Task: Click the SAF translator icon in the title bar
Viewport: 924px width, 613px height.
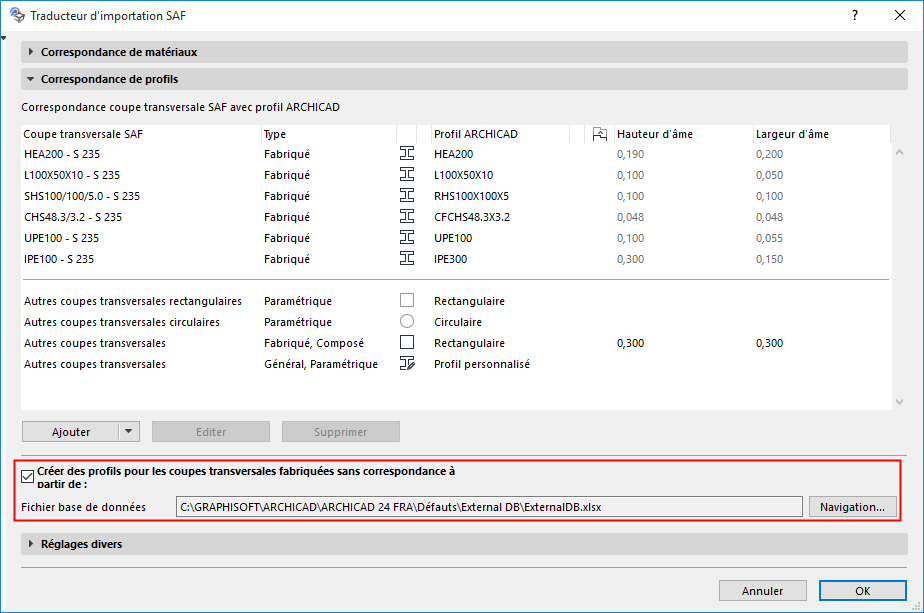Action: tap(17, 15)
